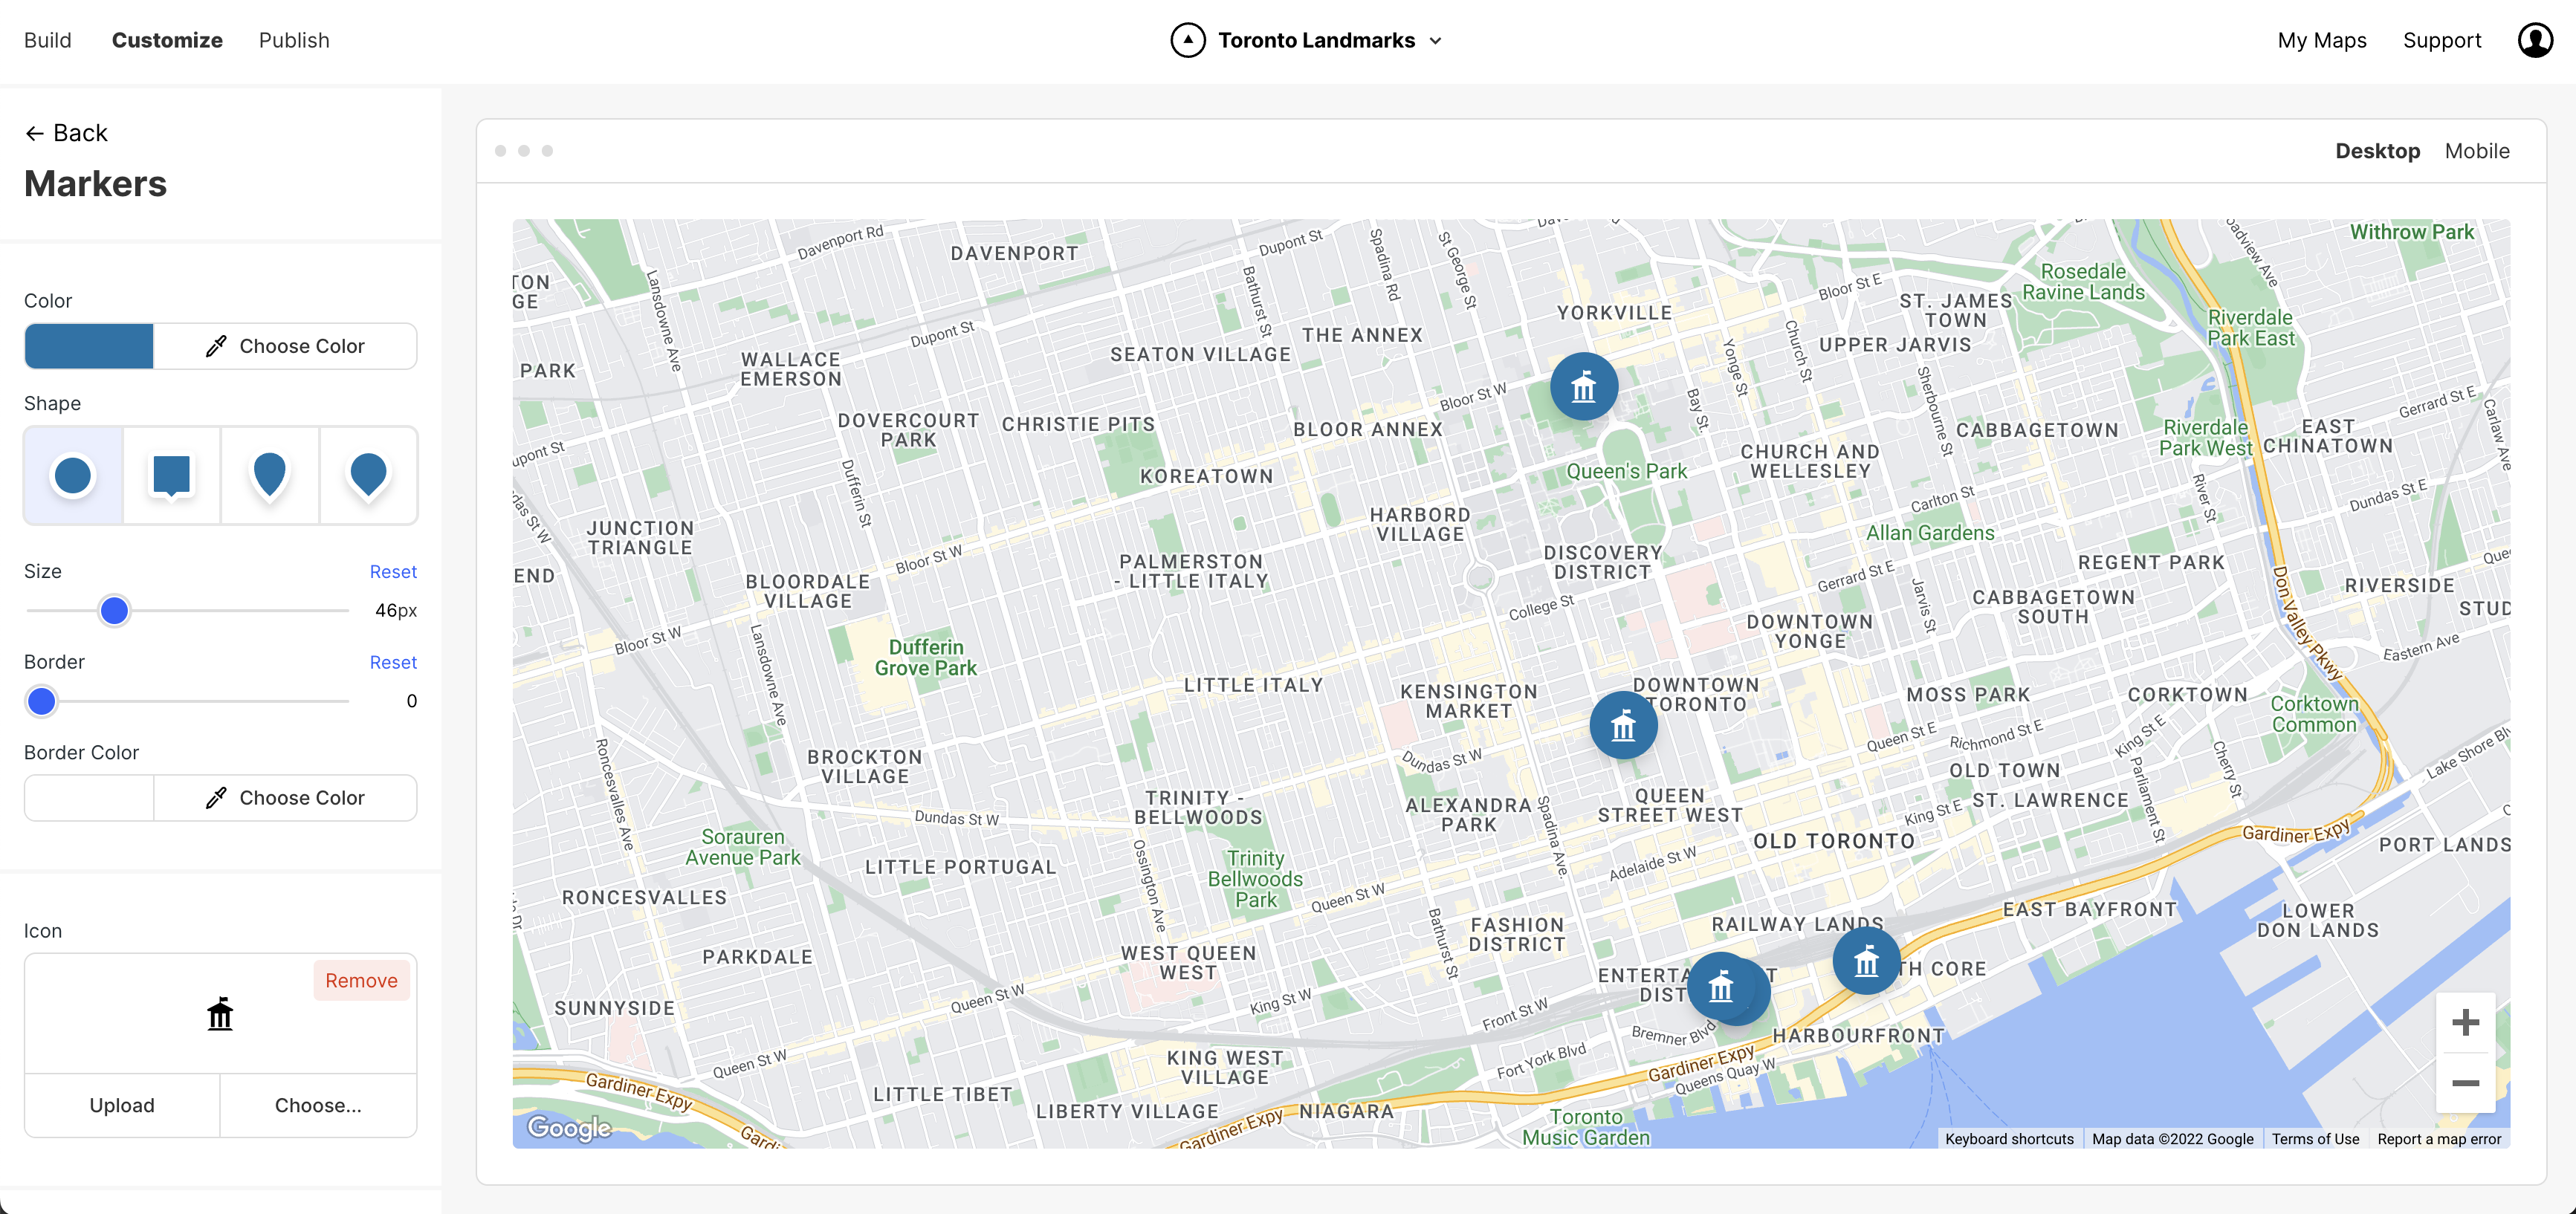Click the Google logo on the map
Viewport: 2576px width, 1214px height.
(569, 1128)
